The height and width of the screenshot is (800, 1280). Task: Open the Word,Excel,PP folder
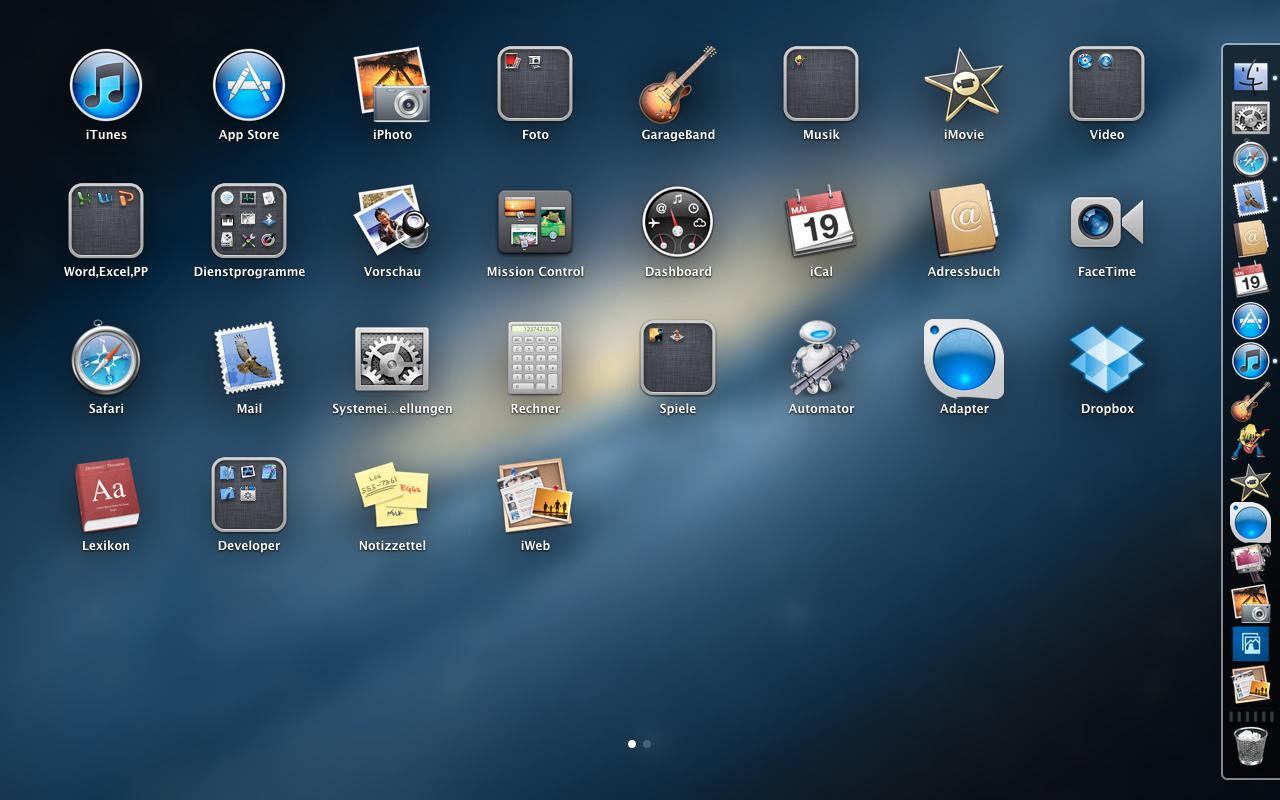tap(106, 221)
